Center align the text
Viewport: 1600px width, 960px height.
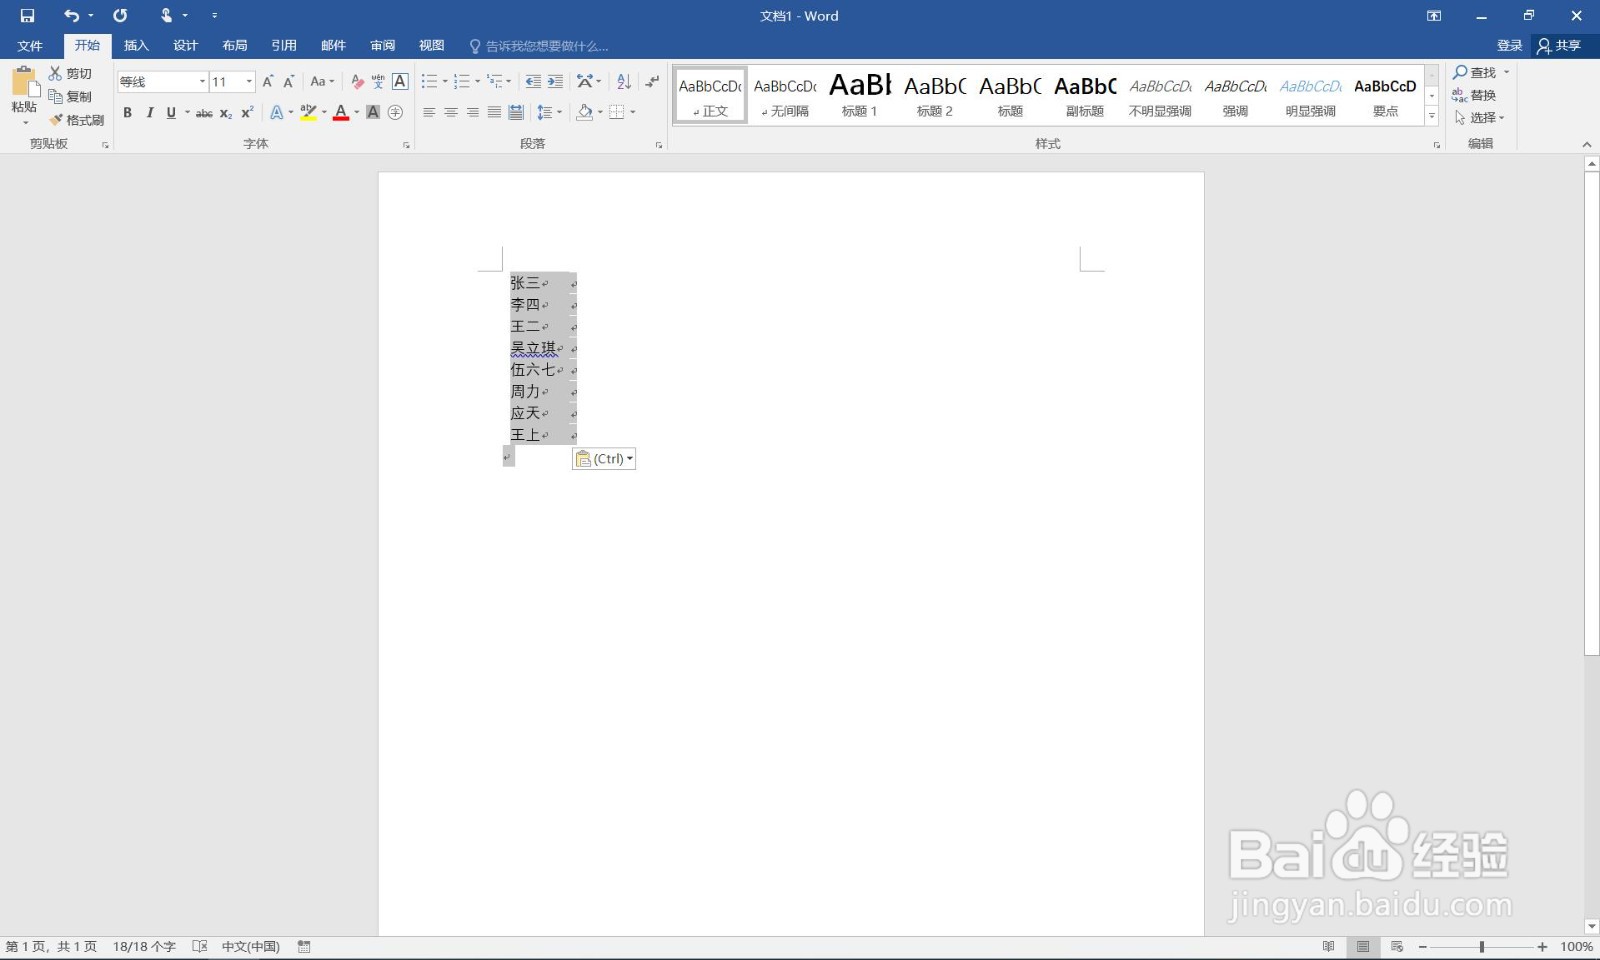[451, 113]
